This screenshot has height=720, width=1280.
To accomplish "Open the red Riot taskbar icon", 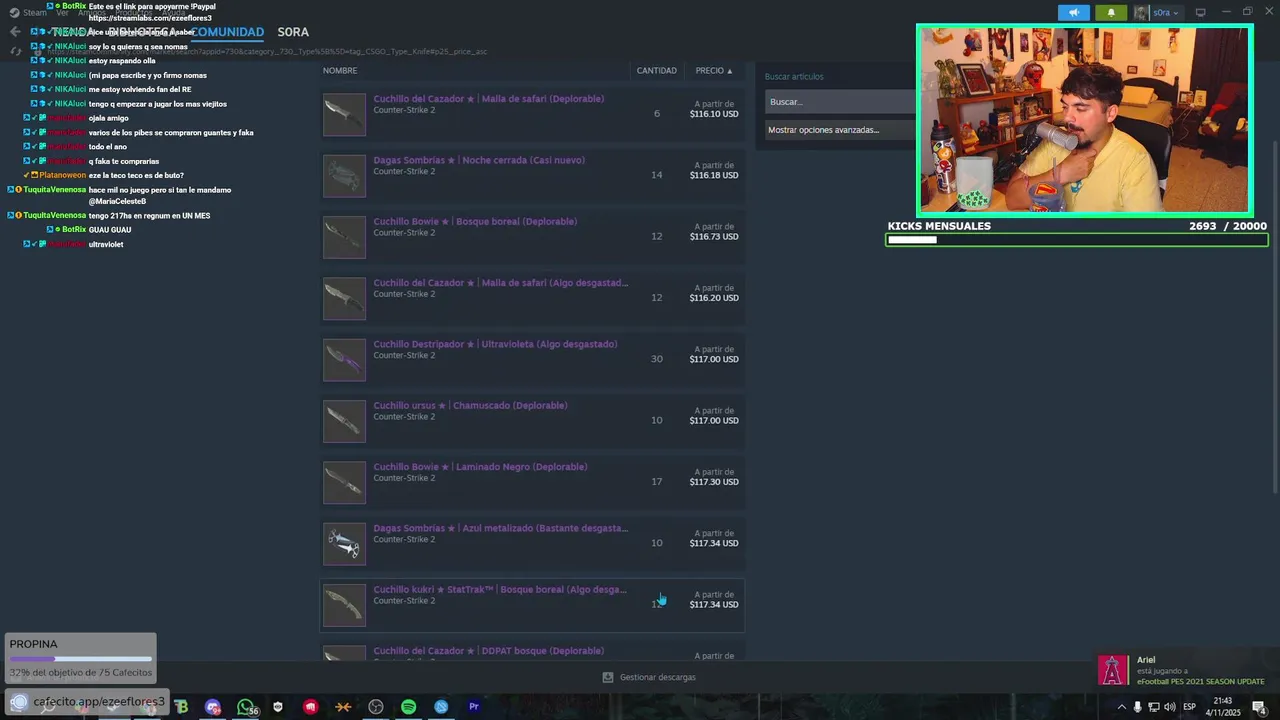I will tap(311, 707).
